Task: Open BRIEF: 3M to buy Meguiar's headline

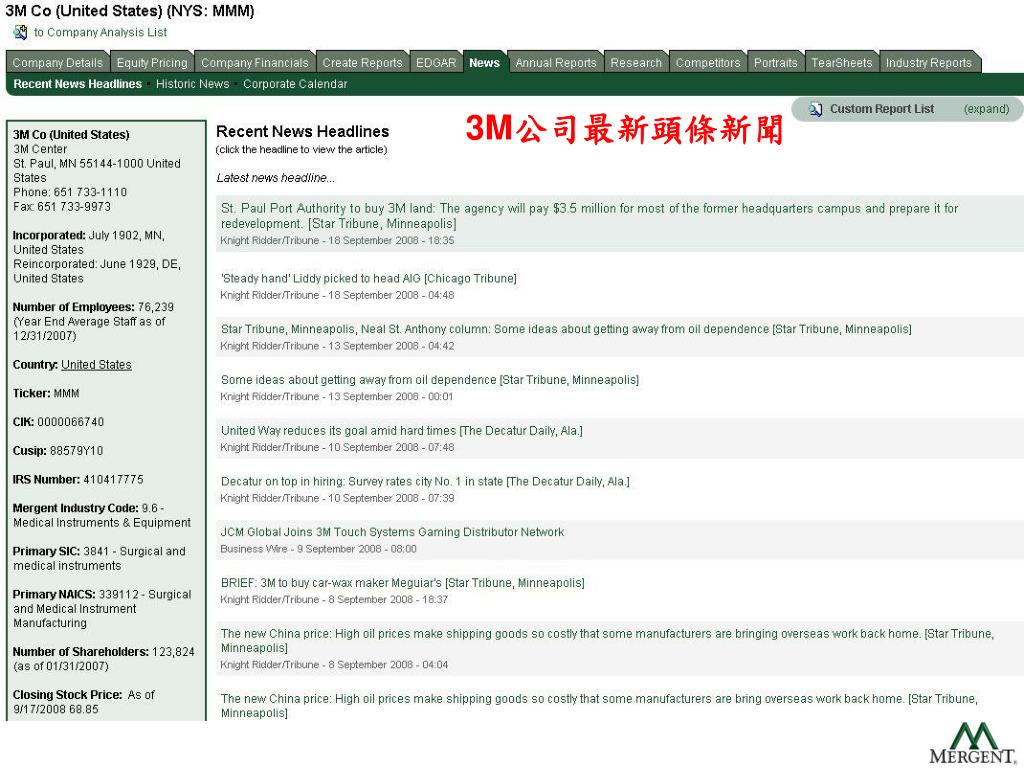Action: coord(402,583)
